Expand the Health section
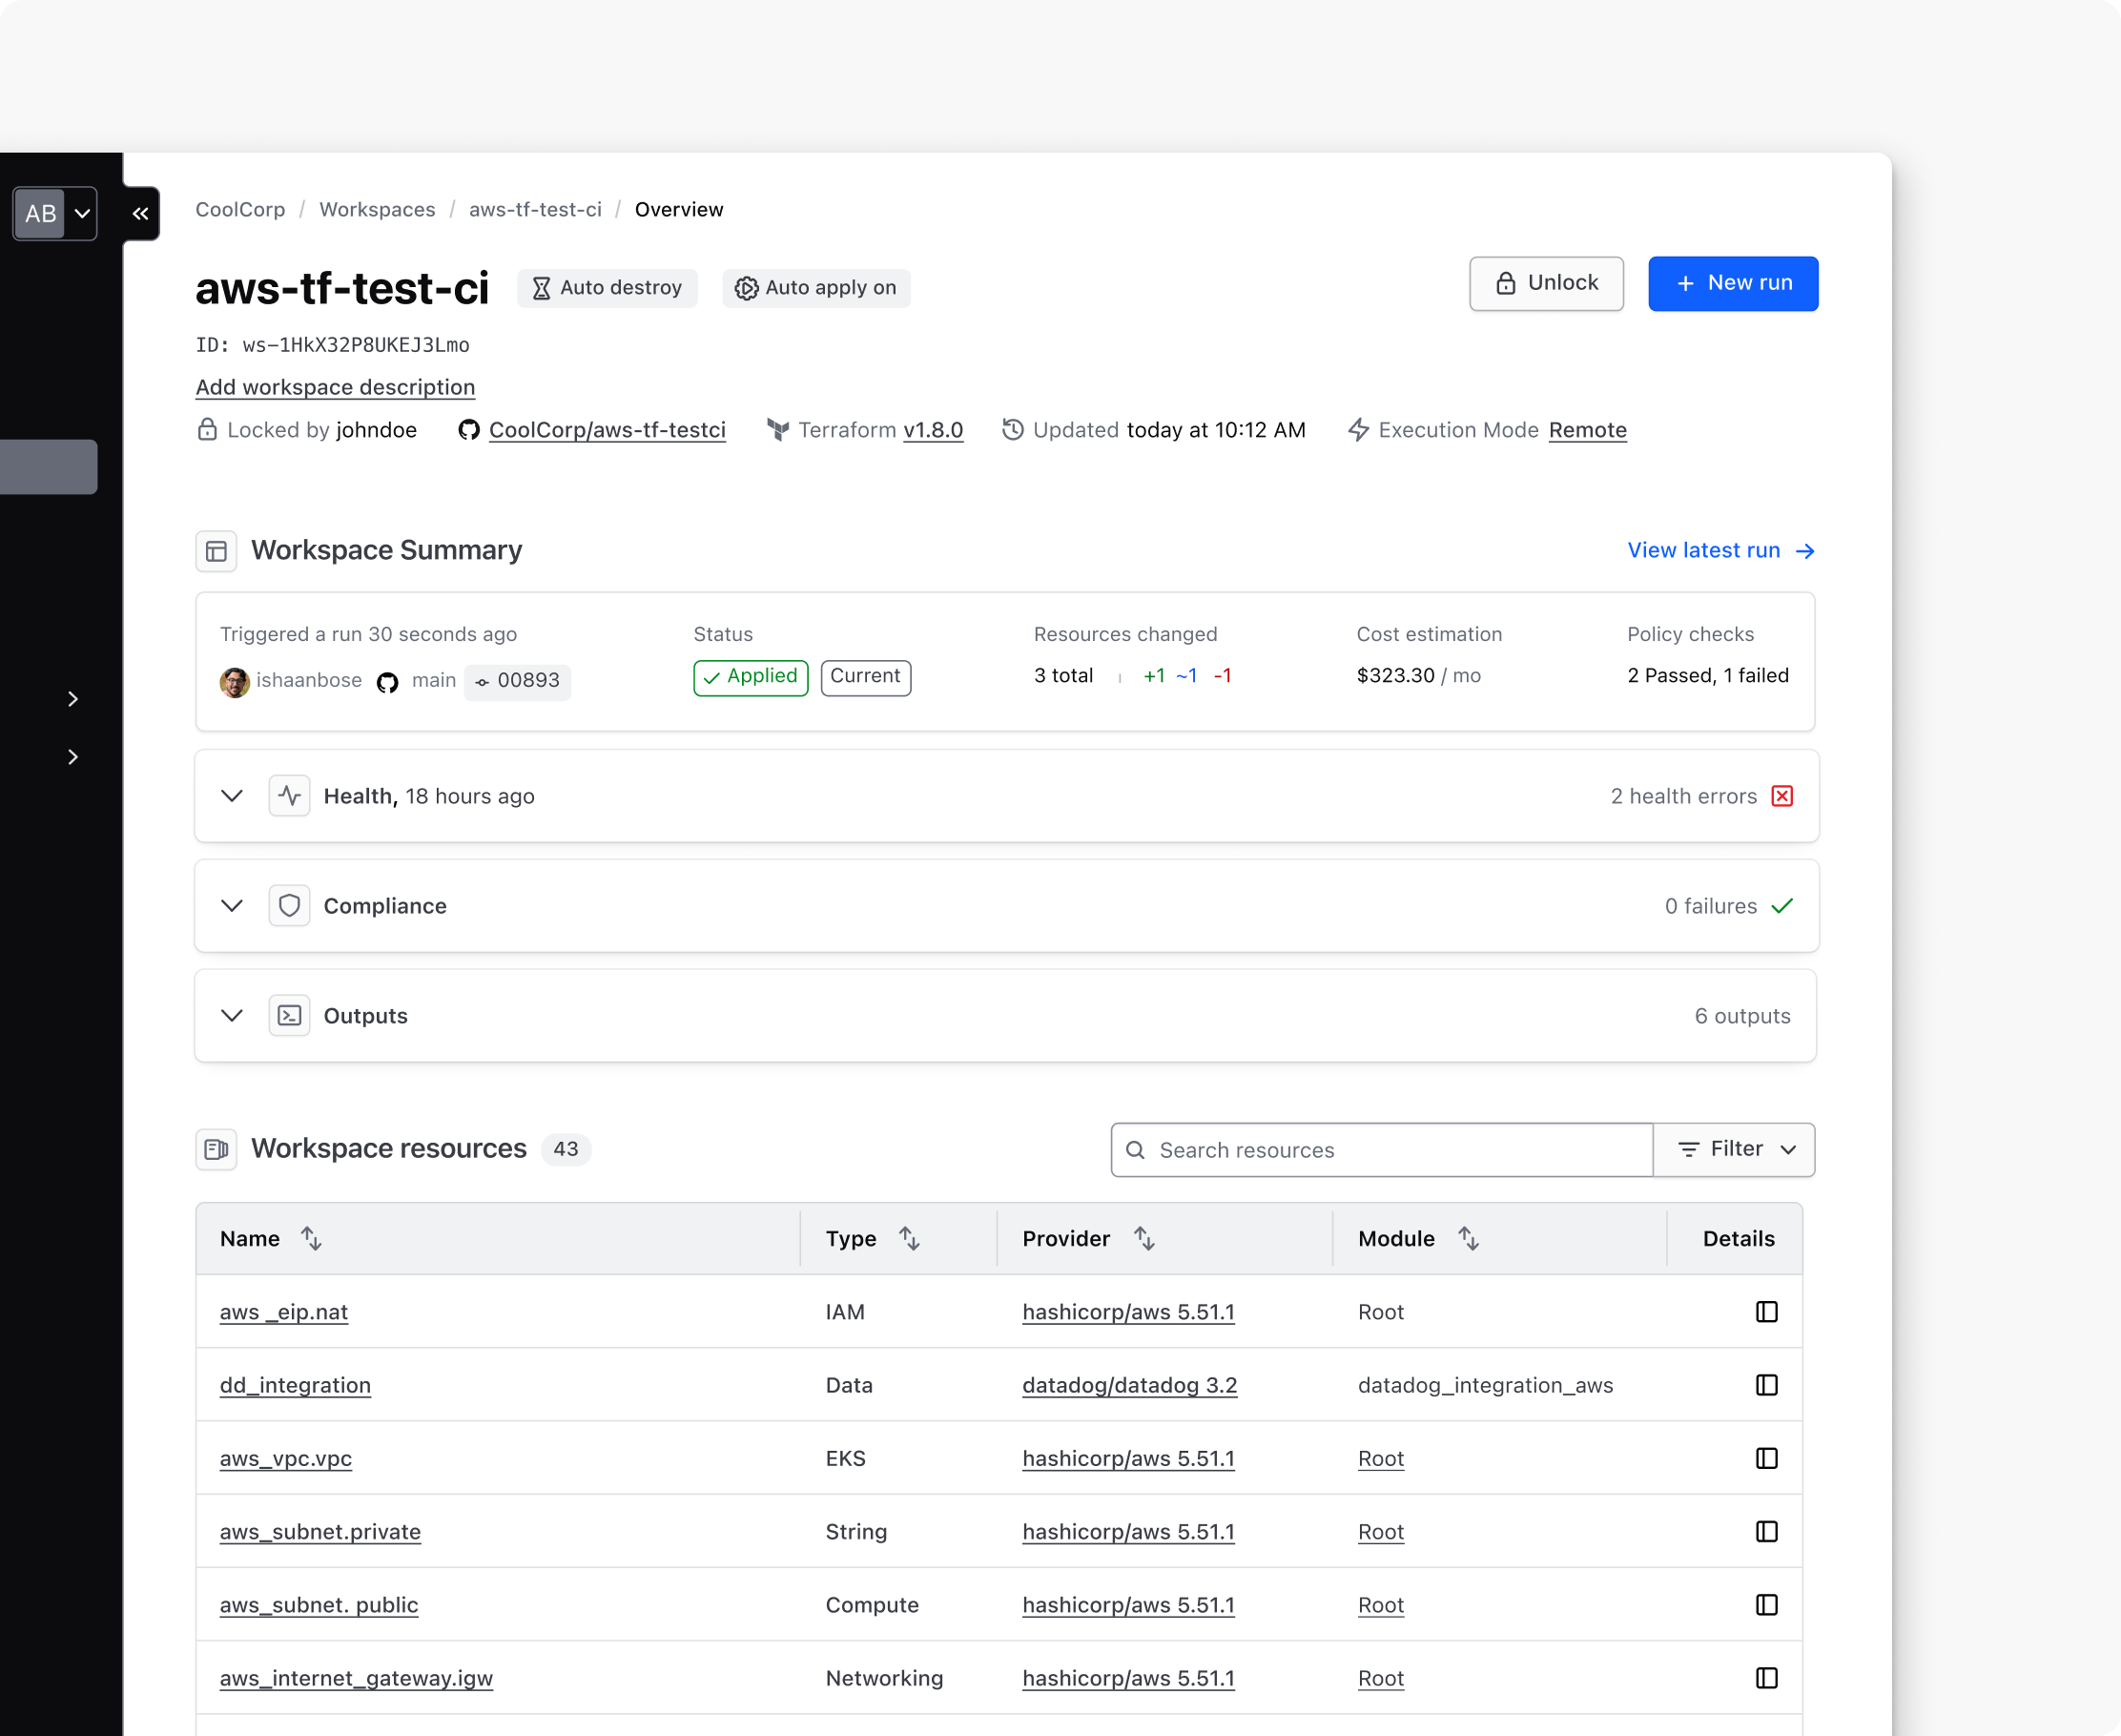This screenshot has height=1736, width=2121. point(231,795)
